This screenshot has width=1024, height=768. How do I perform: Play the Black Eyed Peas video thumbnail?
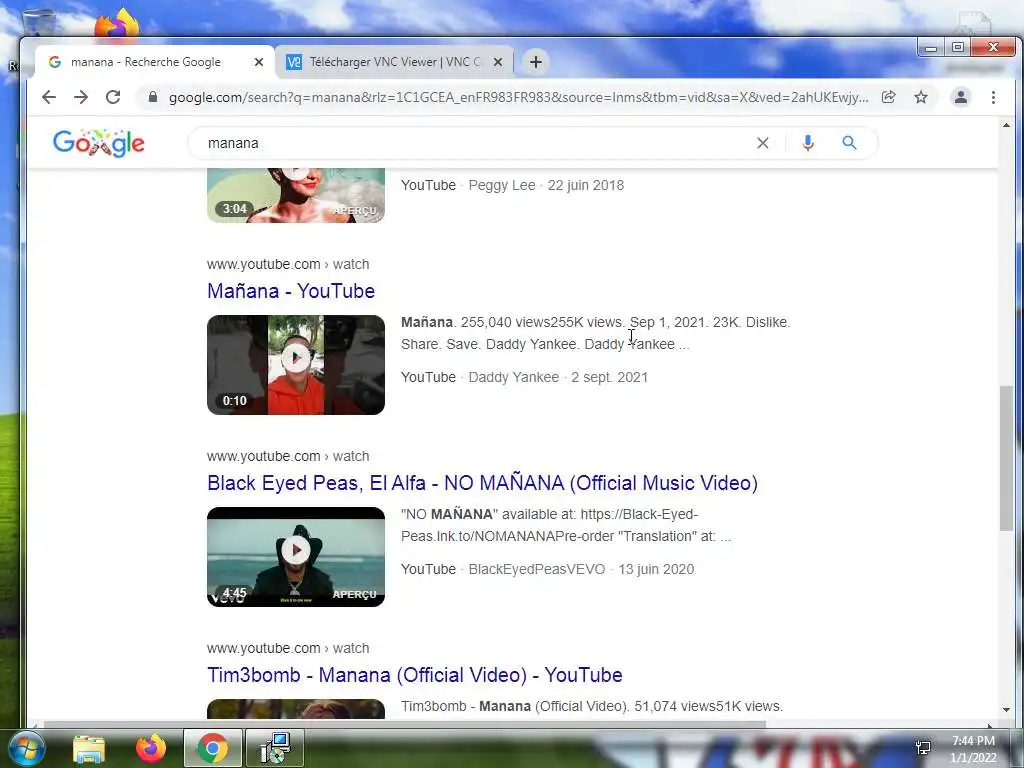click(296, 557)
